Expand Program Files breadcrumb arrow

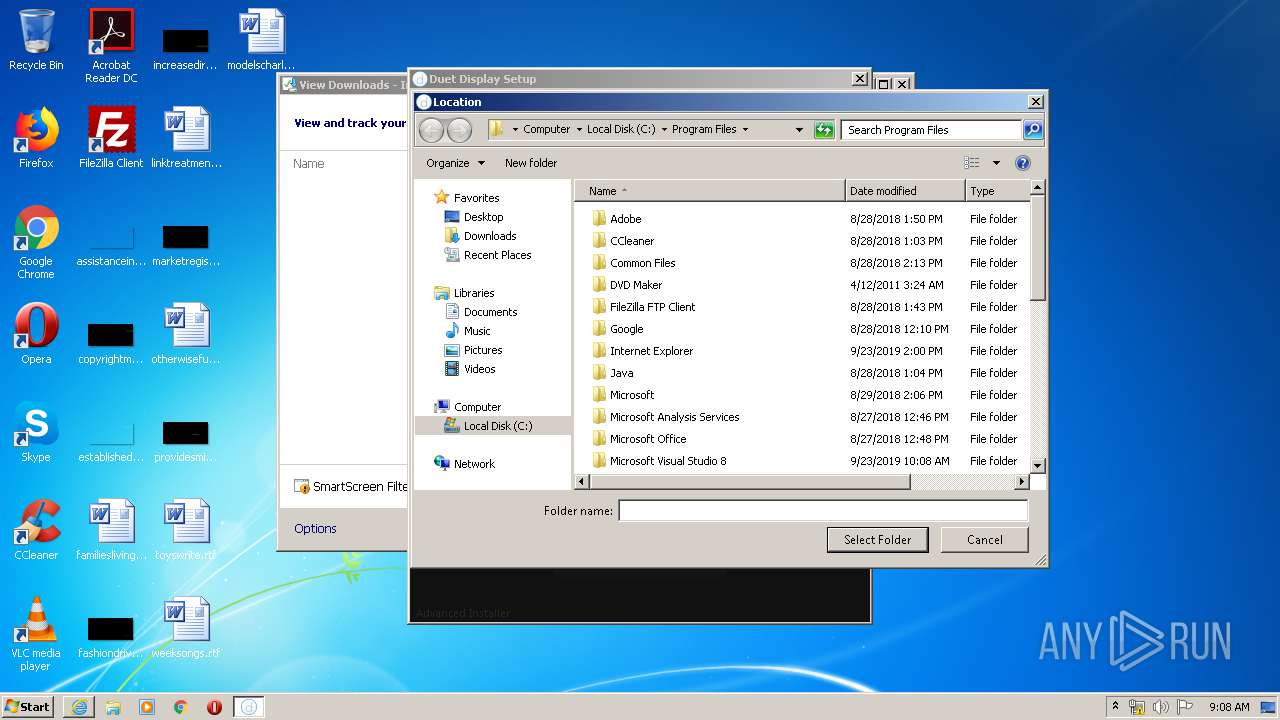coord(745,129)
